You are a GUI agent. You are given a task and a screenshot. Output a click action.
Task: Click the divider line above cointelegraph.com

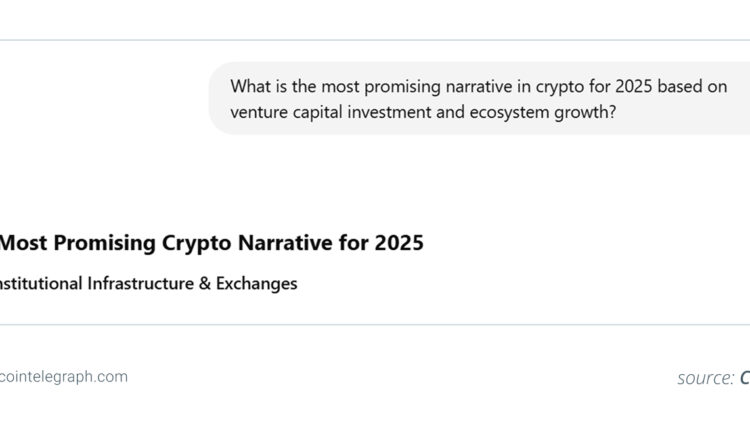tap(375, 325)
